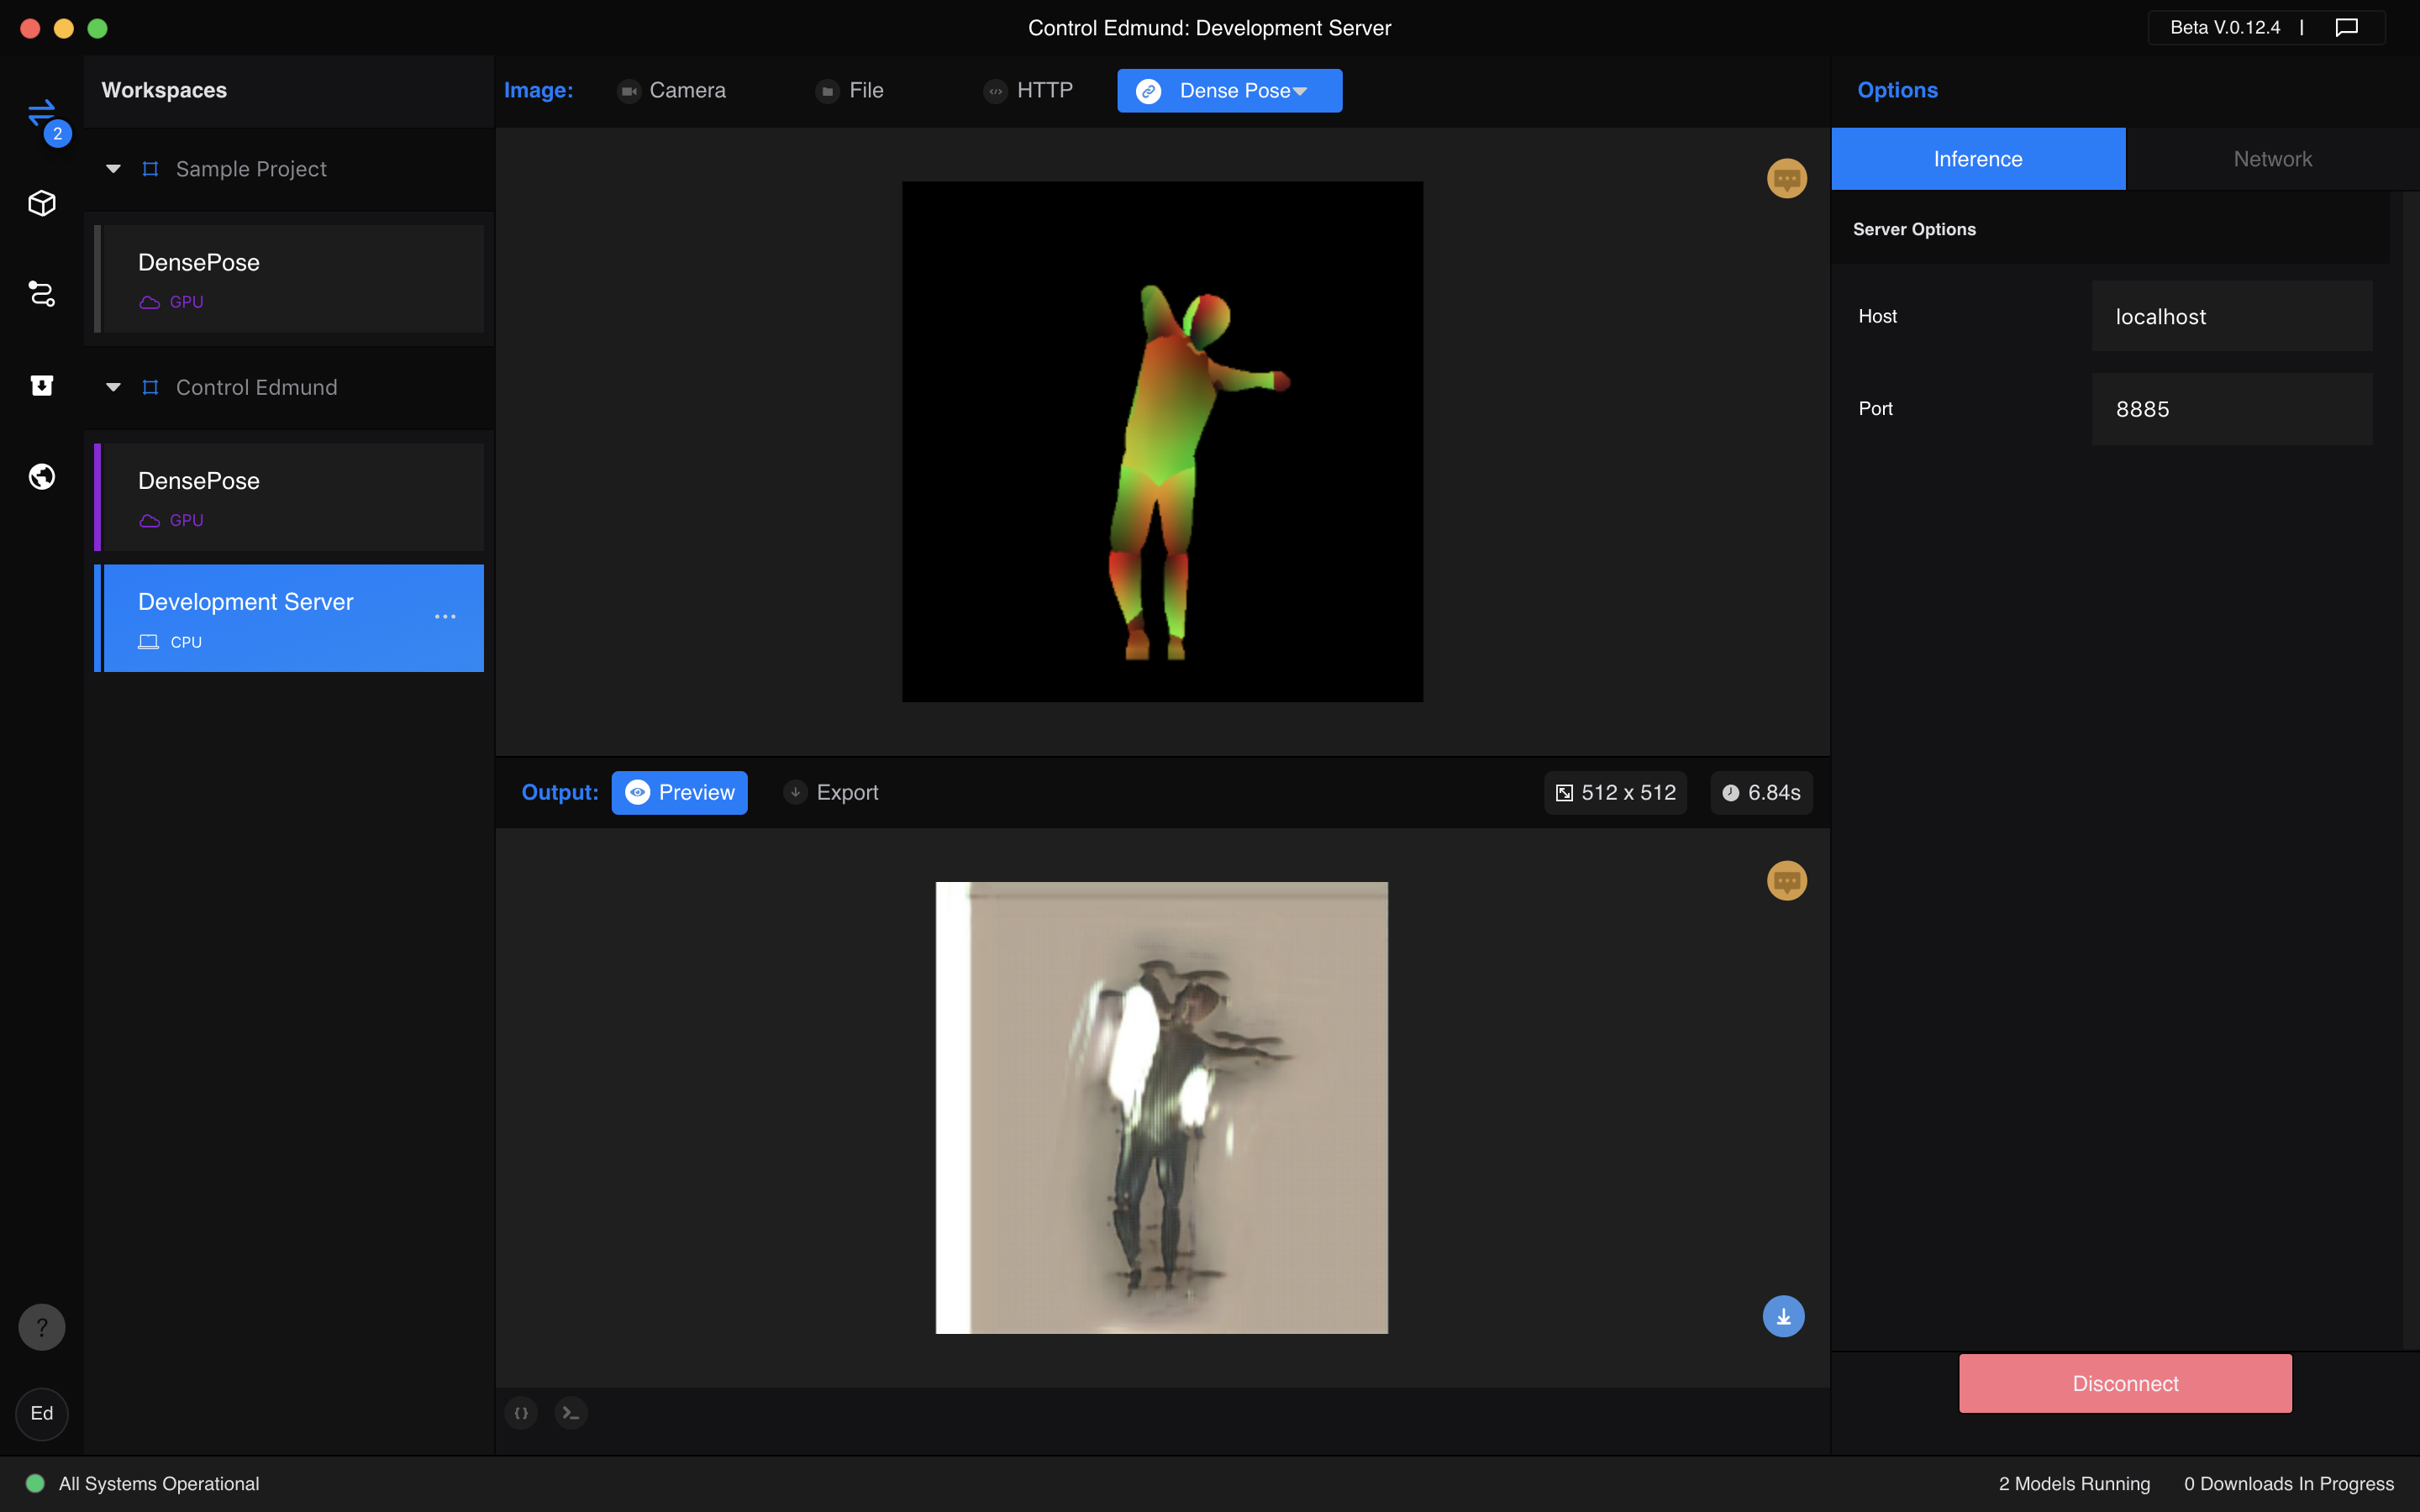Image resolution: width=2420 pixels, height=1512 pixels.
Task: Open the chained models pipeline sidebar icon
Action: pyautogui.click(x=41, y=294)
